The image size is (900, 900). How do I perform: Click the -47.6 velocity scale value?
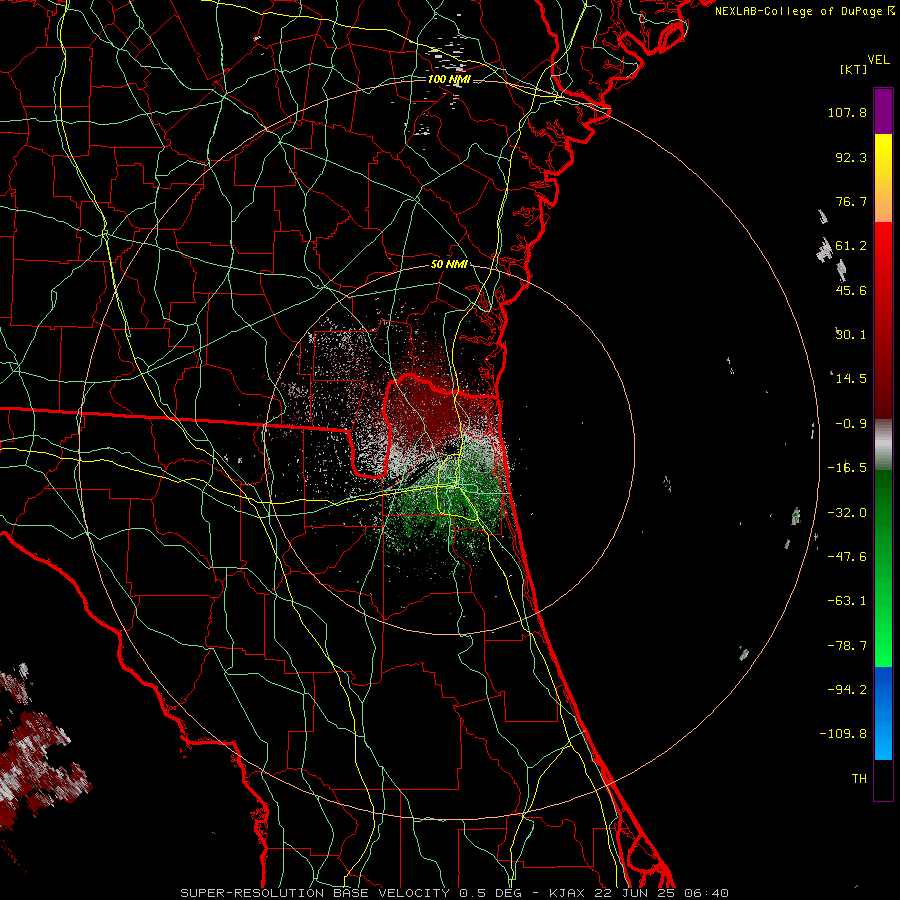(847, 556)
